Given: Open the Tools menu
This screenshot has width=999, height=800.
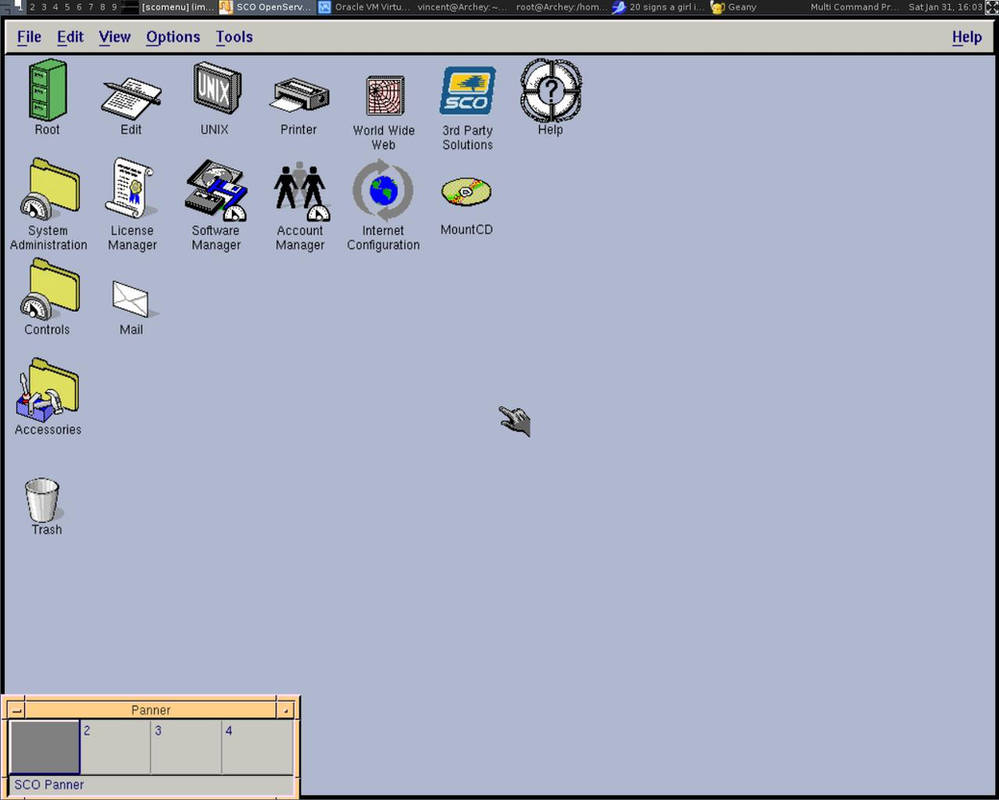Looking at the screenshot, I should coord(234,37).
